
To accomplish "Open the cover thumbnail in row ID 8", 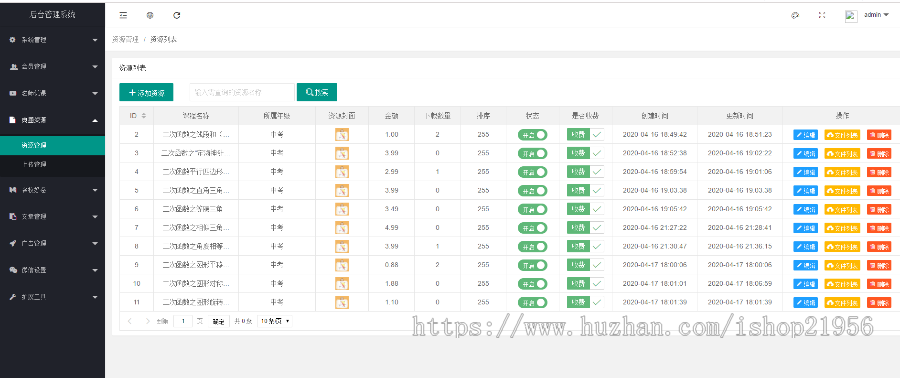I will (342, 247).
